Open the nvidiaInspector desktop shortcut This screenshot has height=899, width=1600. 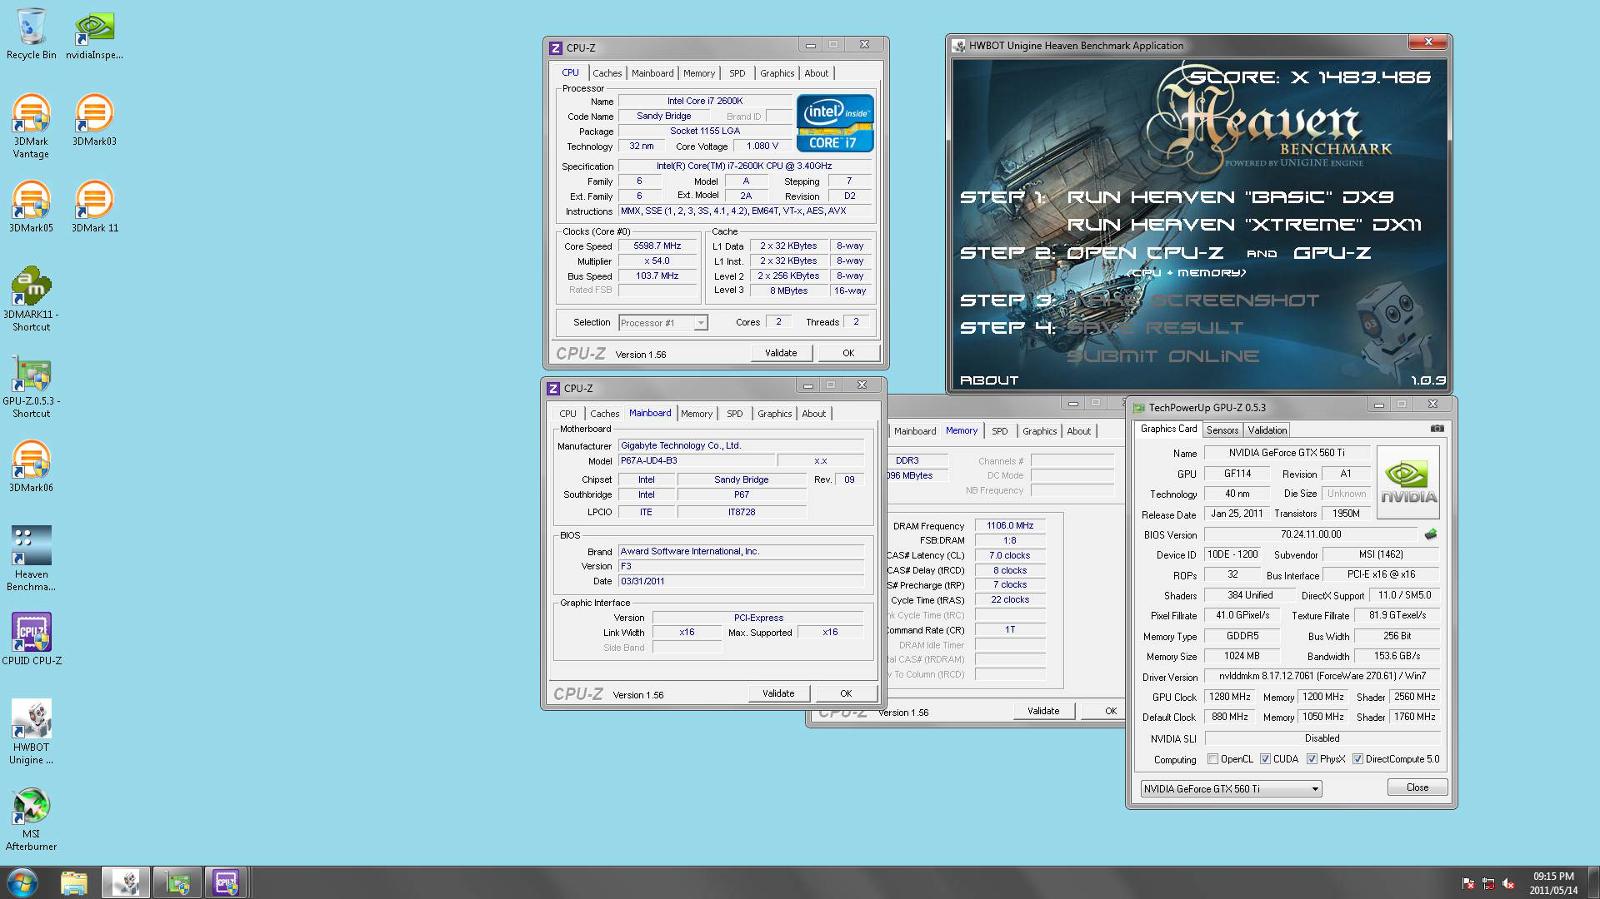(94, 34)
